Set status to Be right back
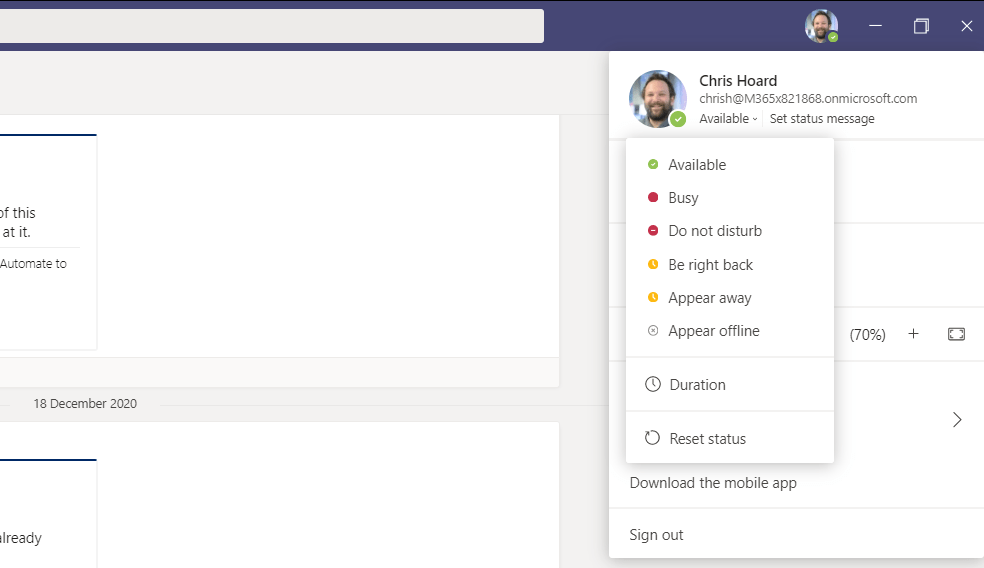The width and height of the screenshot is (984, 568). [710, 265]
